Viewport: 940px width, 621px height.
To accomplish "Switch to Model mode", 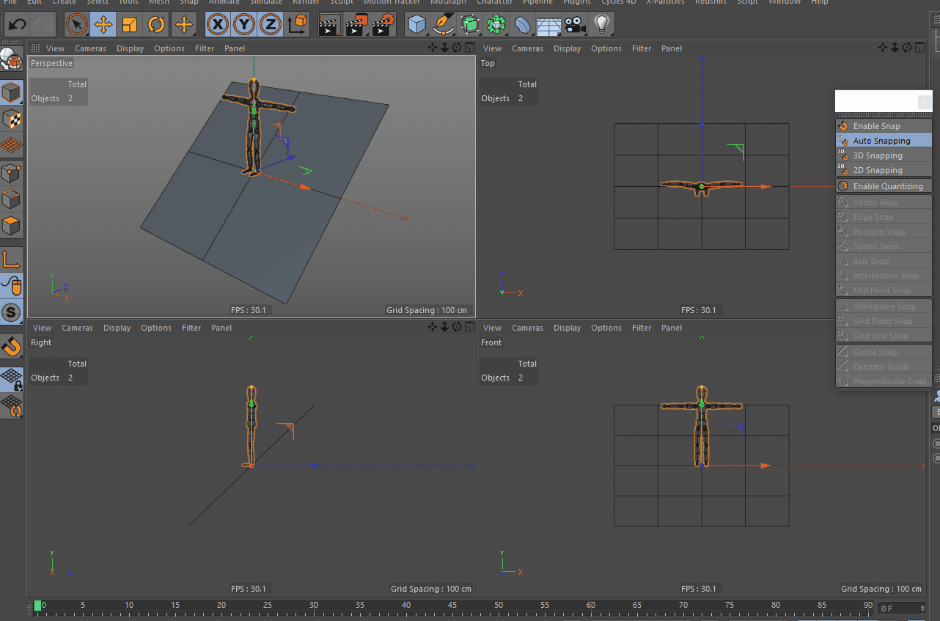I will click(11, 93).
